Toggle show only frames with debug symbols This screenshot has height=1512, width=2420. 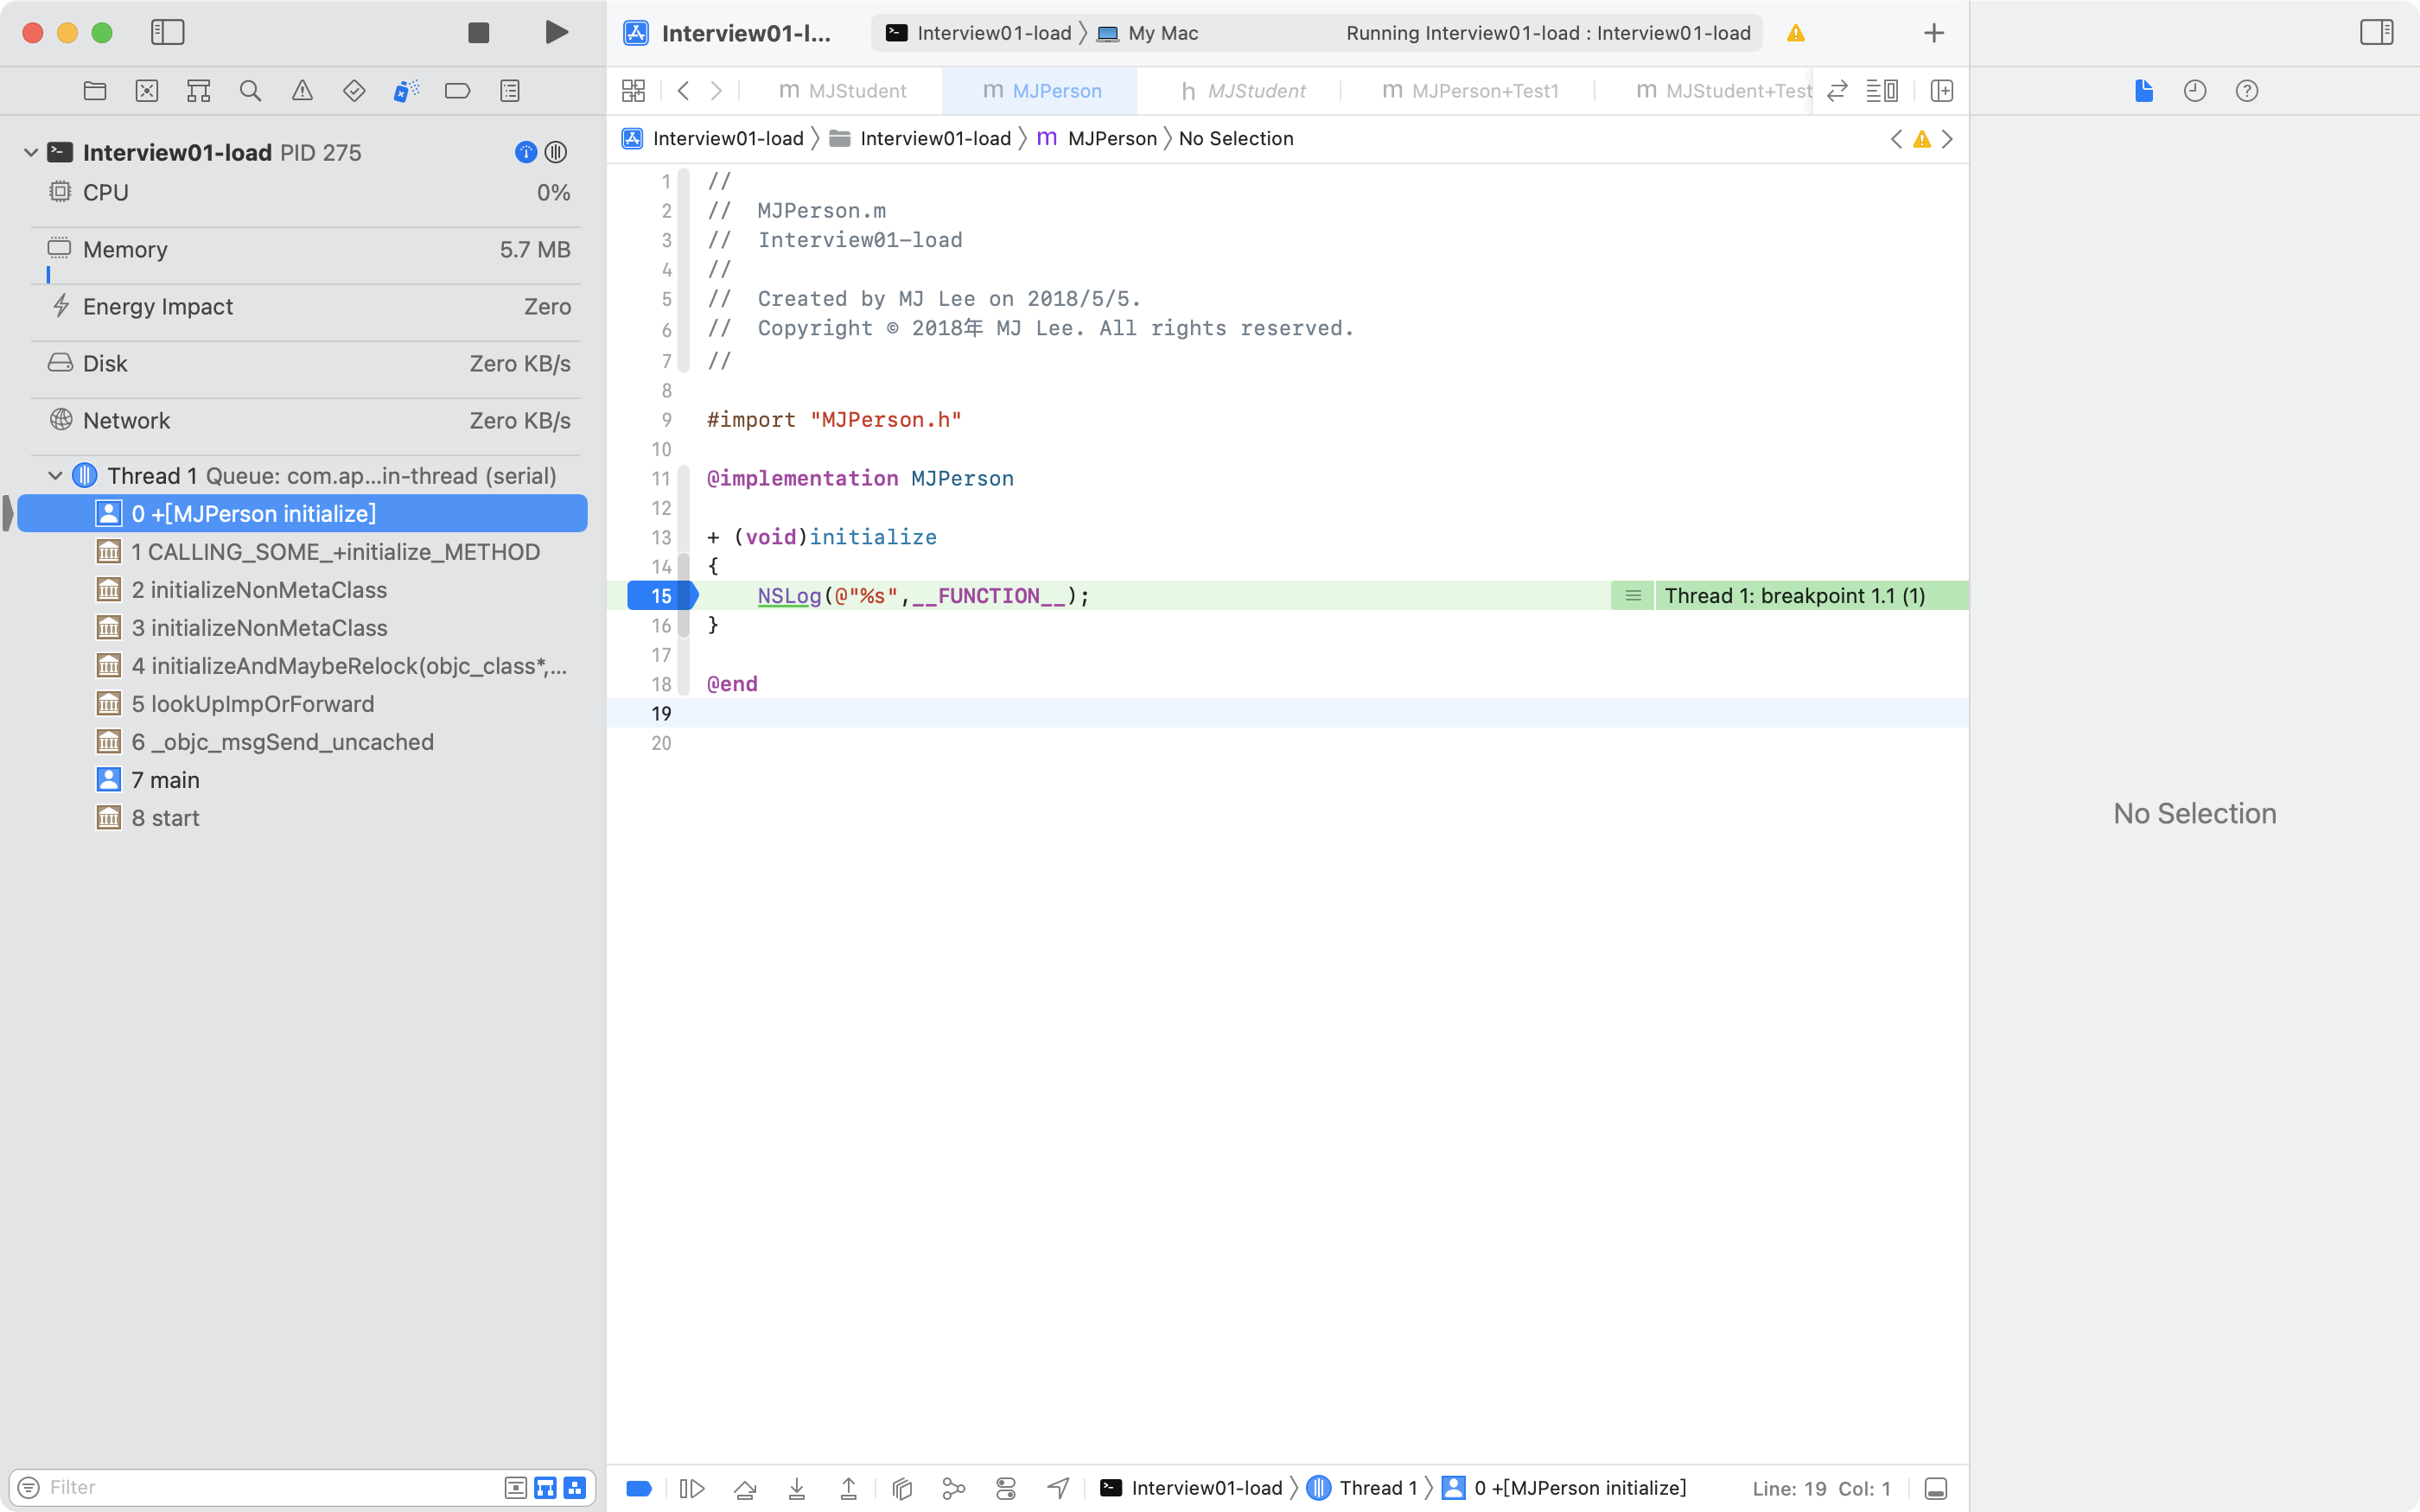coord(545,1487)
